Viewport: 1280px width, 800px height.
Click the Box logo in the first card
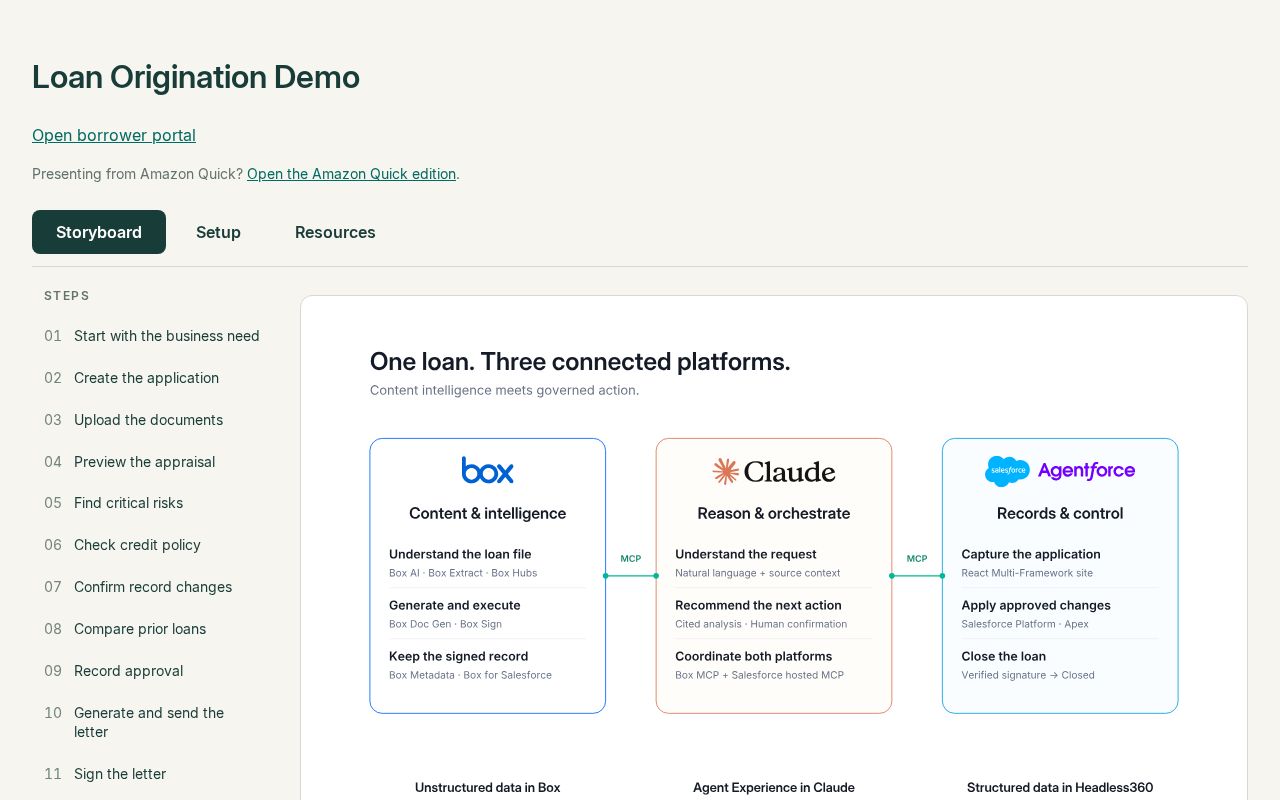(487, 470)
